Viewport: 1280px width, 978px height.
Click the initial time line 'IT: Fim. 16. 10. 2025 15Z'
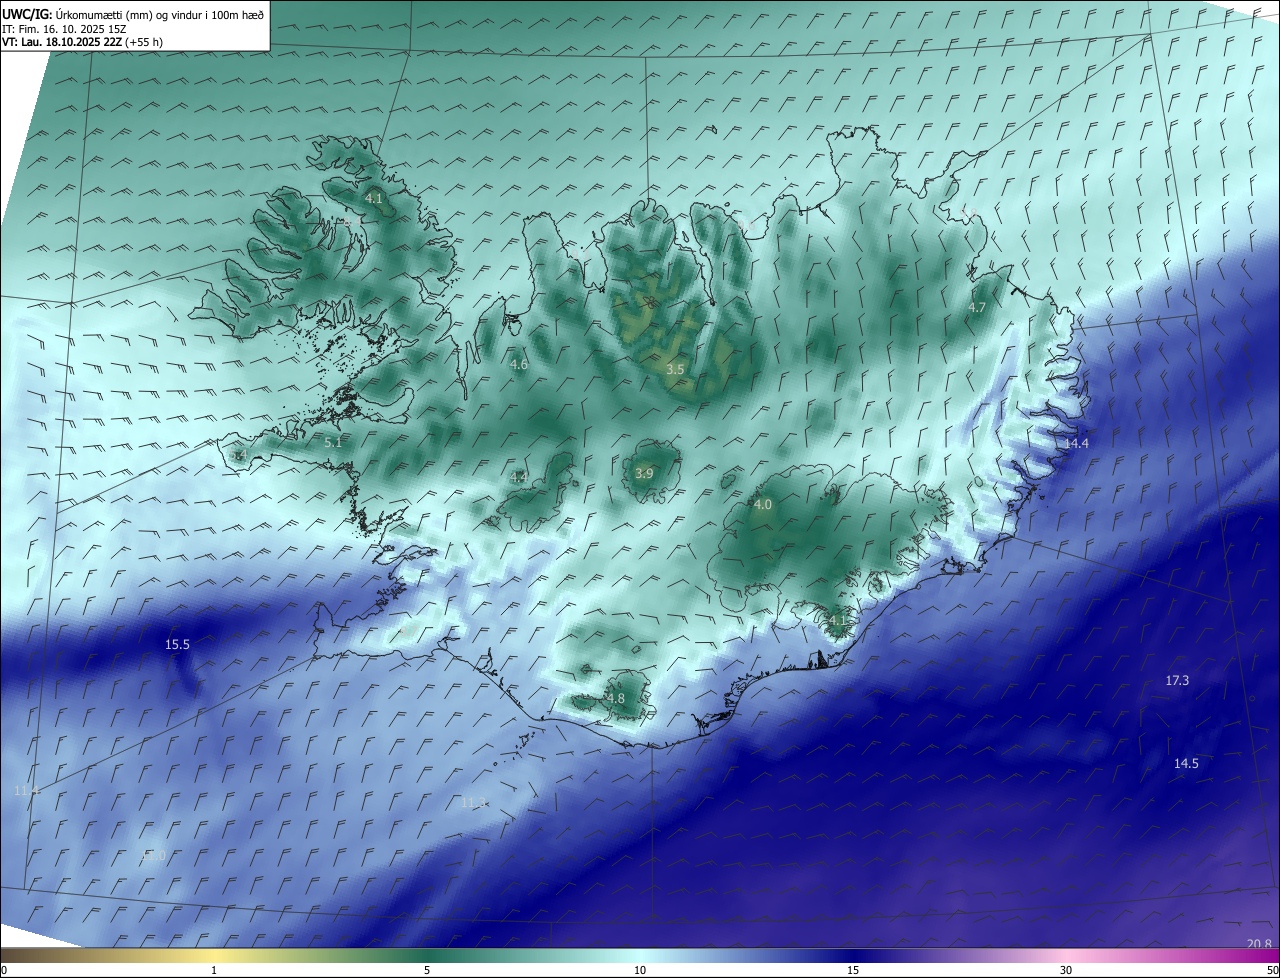64,28
